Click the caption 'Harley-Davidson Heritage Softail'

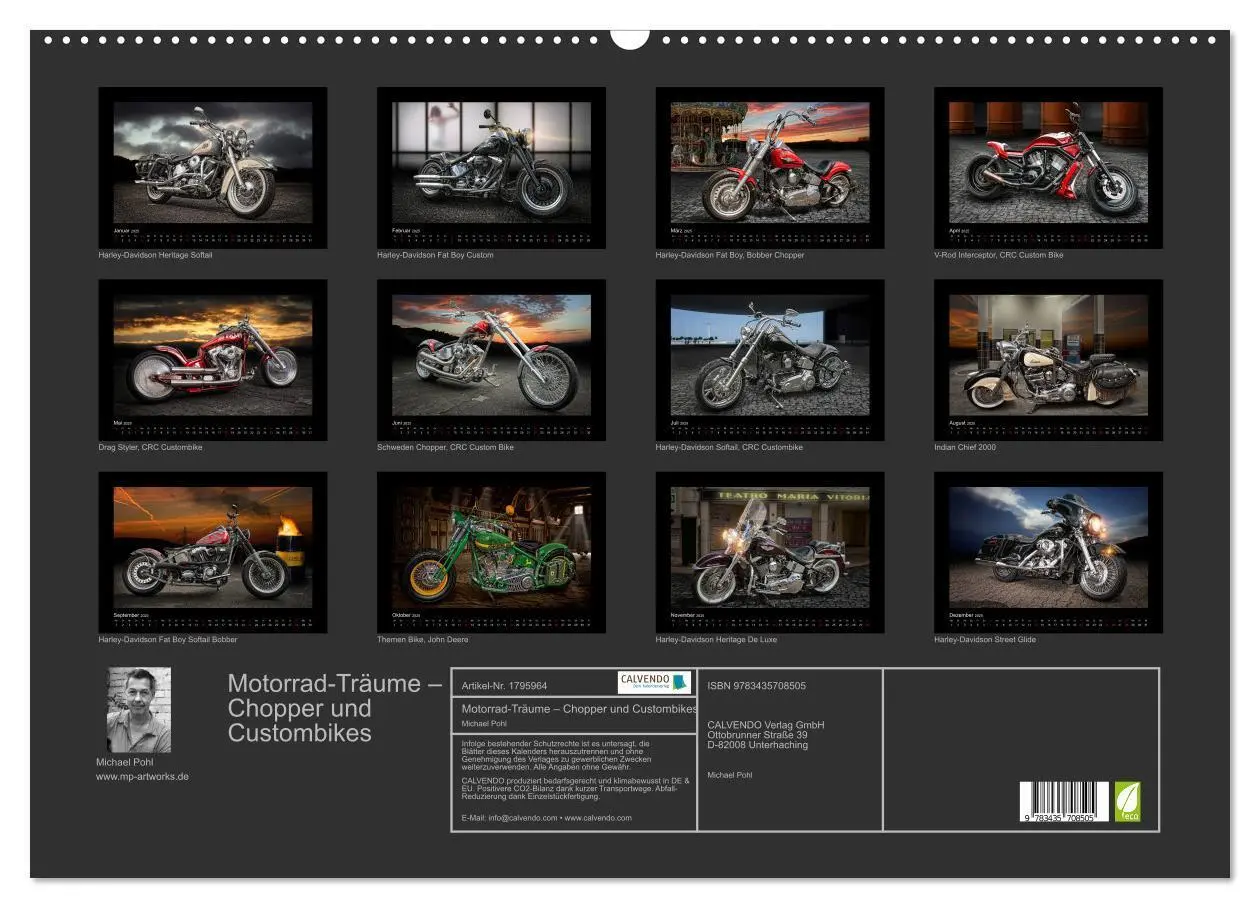[155, 255]
